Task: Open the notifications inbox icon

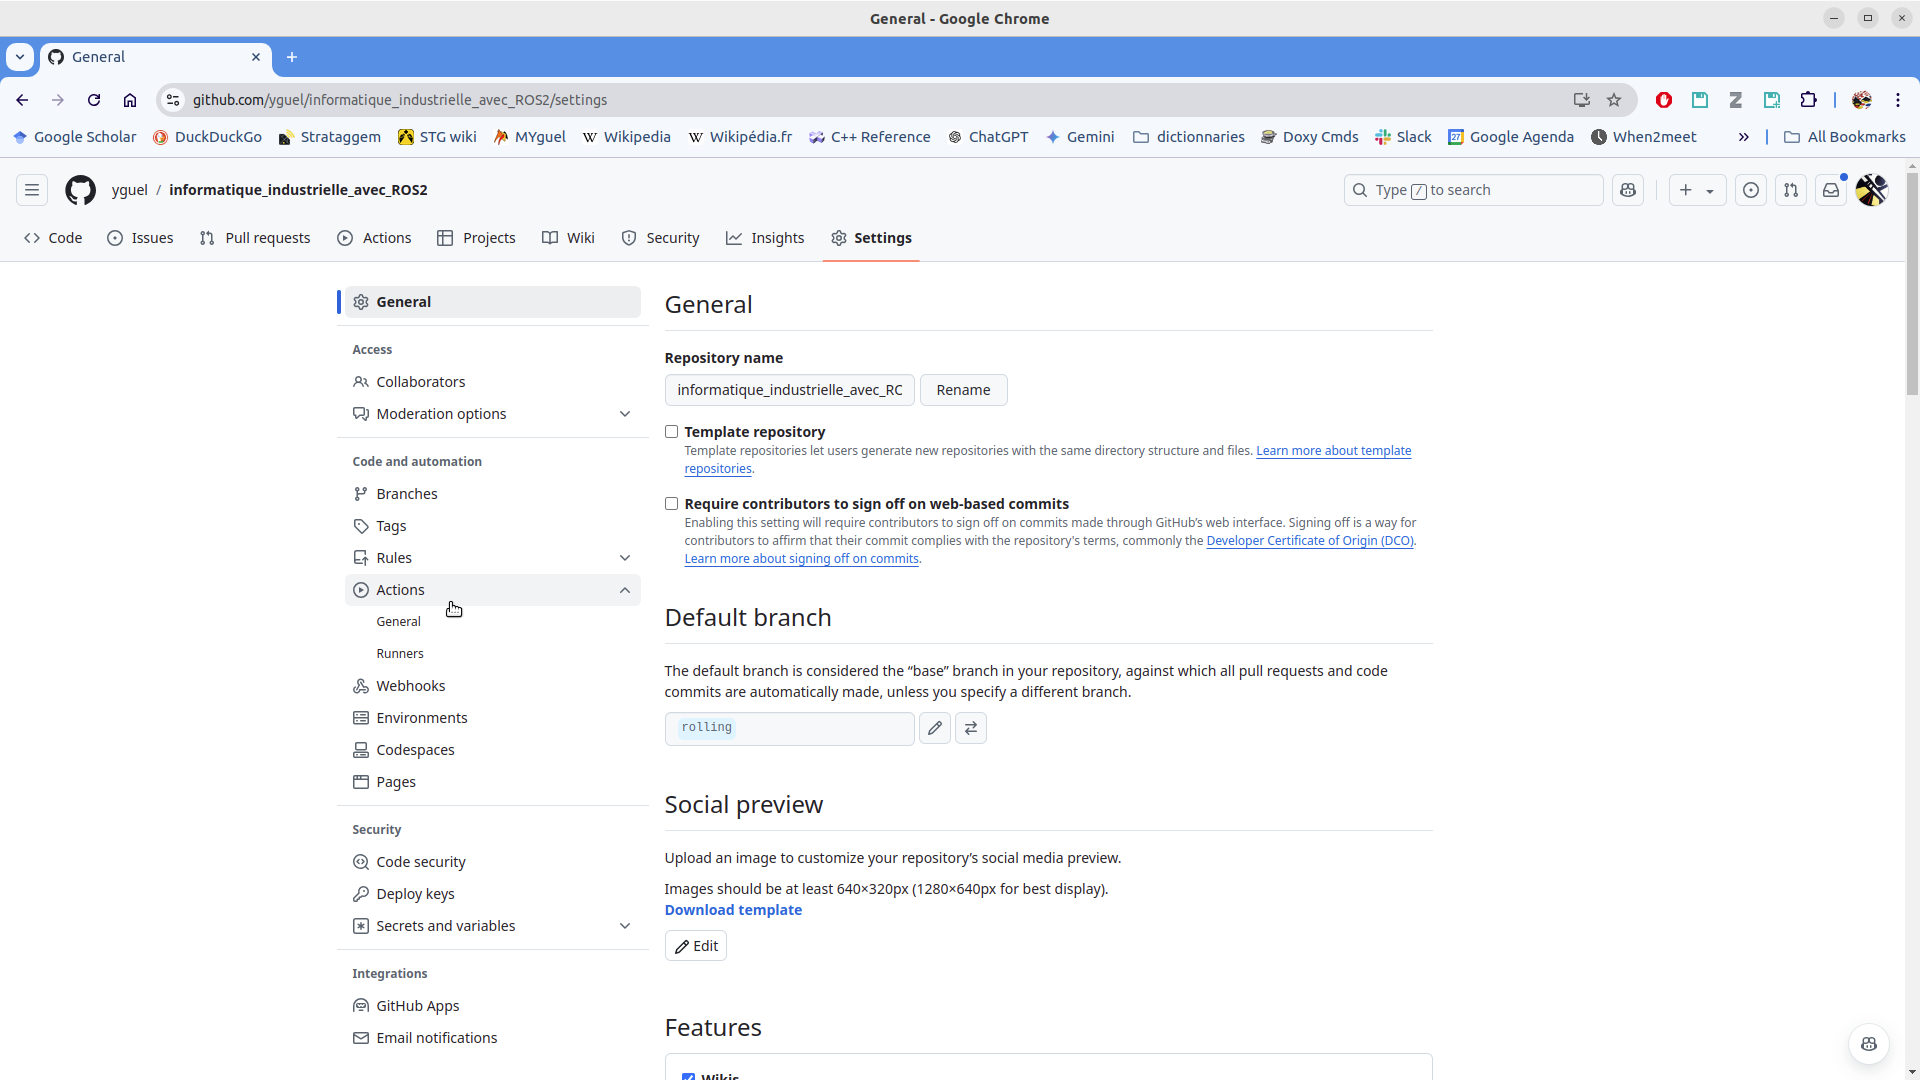Action: (x=1831, y=190)
